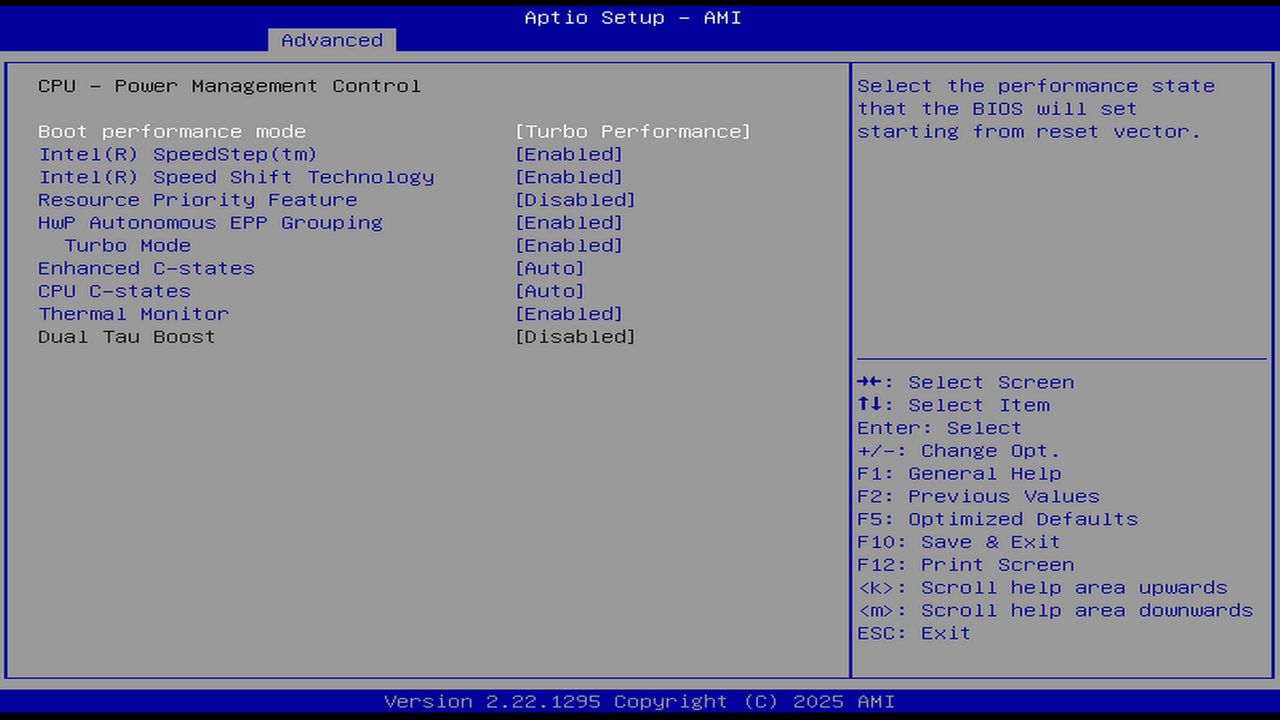
Task: Change Enhanced C-states Auto value
Action: 550,268
